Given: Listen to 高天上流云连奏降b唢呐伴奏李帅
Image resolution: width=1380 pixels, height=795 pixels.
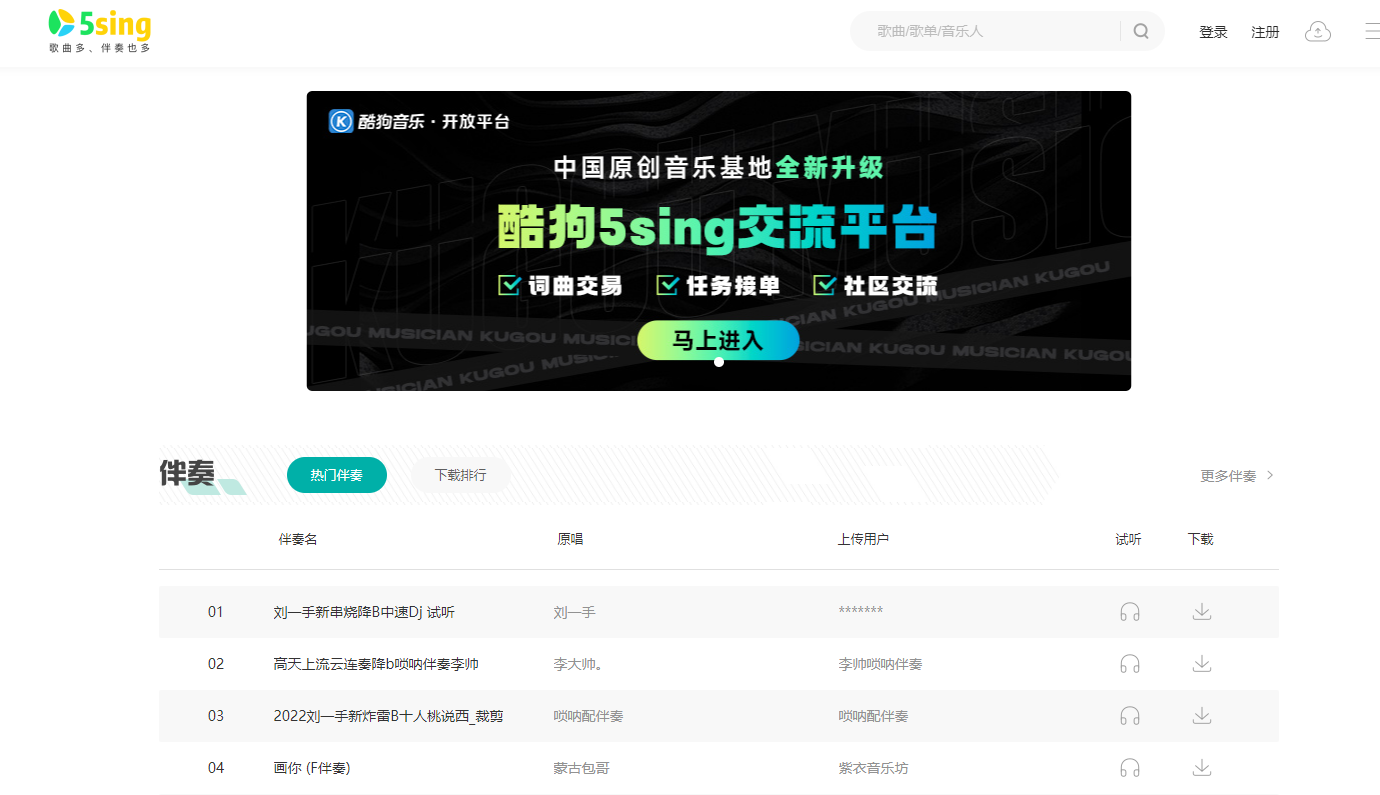Looking at the screenshot, I should point(1130,663).
